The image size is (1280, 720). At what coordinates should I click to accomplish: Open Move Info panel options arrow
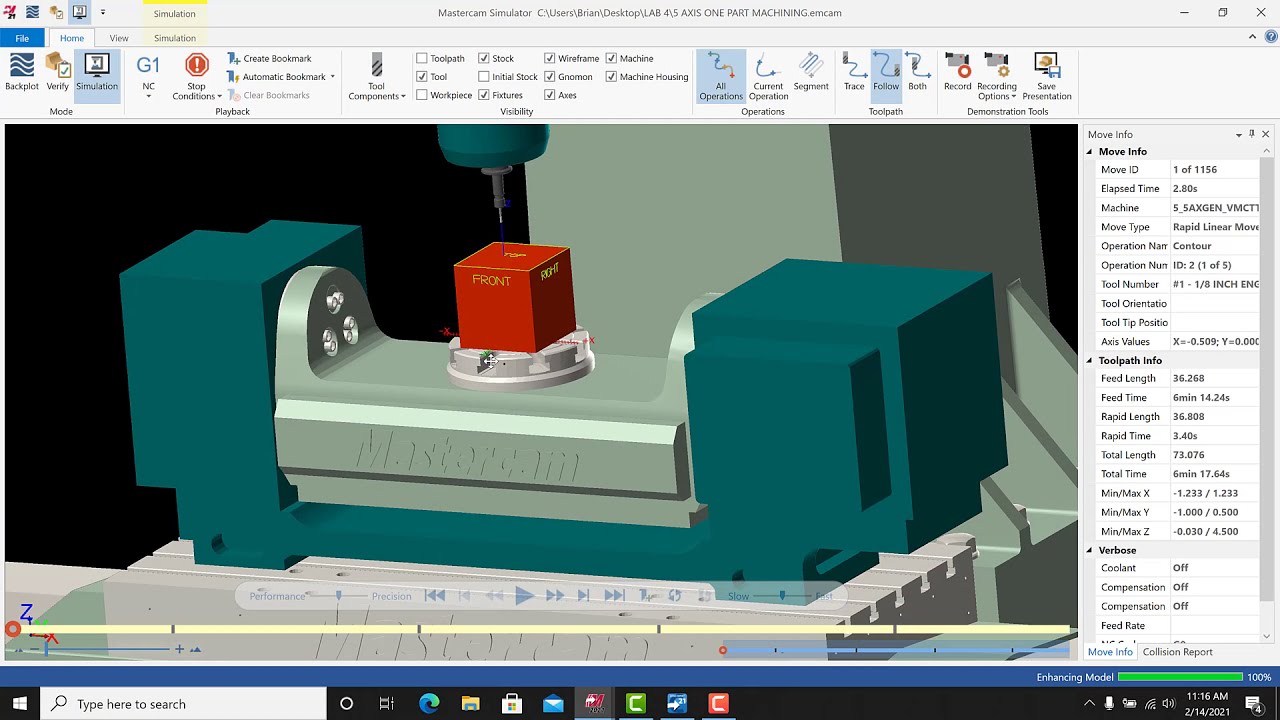click(x=1239, y=134)
